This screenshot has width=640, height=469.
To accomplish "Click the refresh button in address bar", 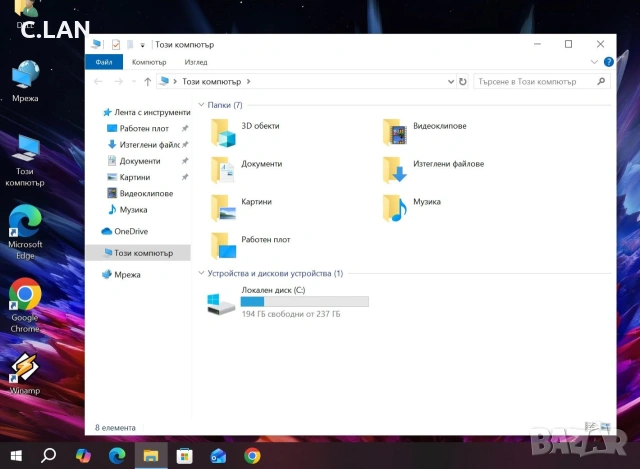I will click(x=462, y=82).
